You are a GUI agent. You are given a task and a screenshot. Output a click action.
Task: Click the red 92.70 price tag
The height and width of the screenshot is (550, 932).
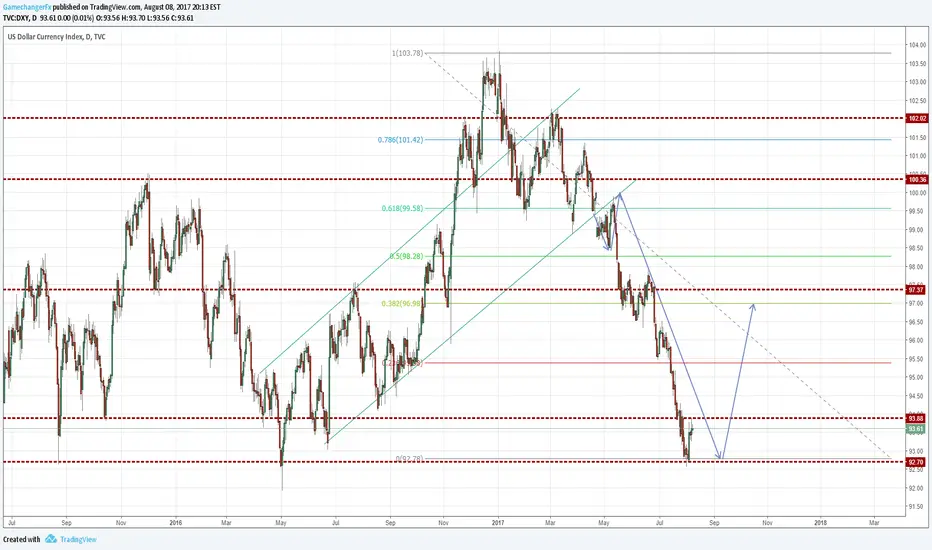(x=916, y=462)
